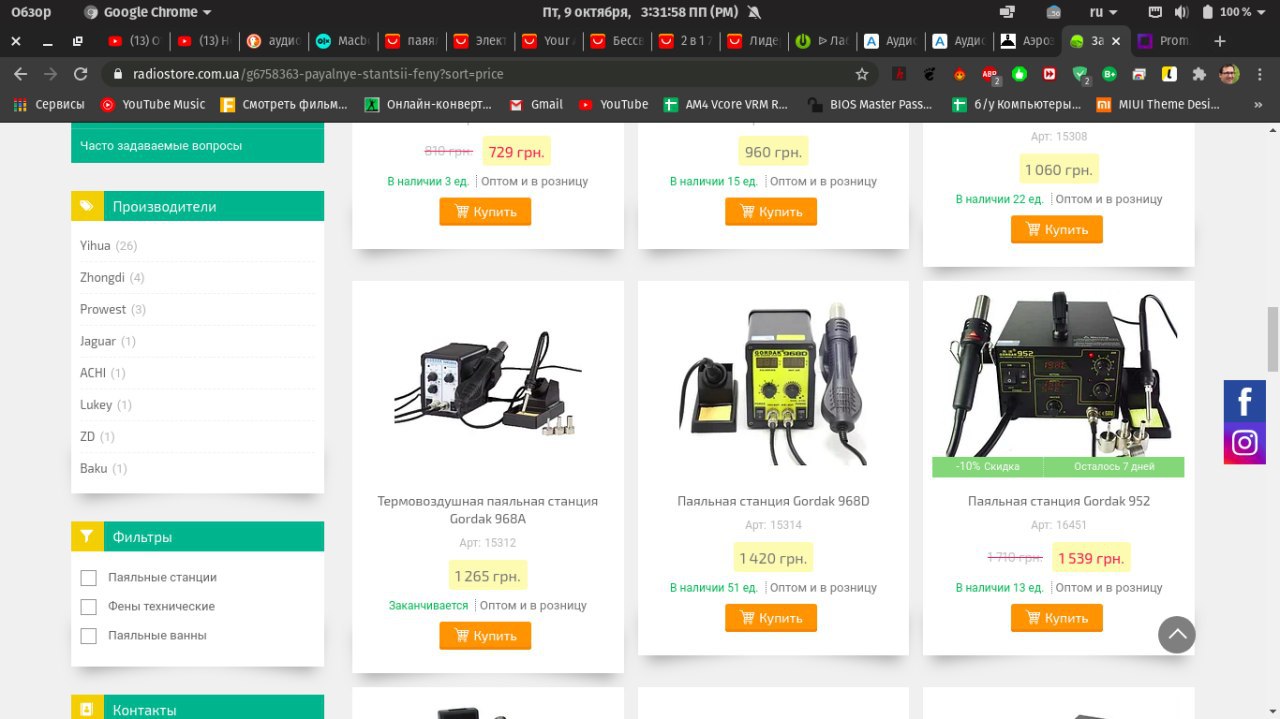
Task: Open Часто задаваемые вопросы link
Action: click(x=161, y=146)
